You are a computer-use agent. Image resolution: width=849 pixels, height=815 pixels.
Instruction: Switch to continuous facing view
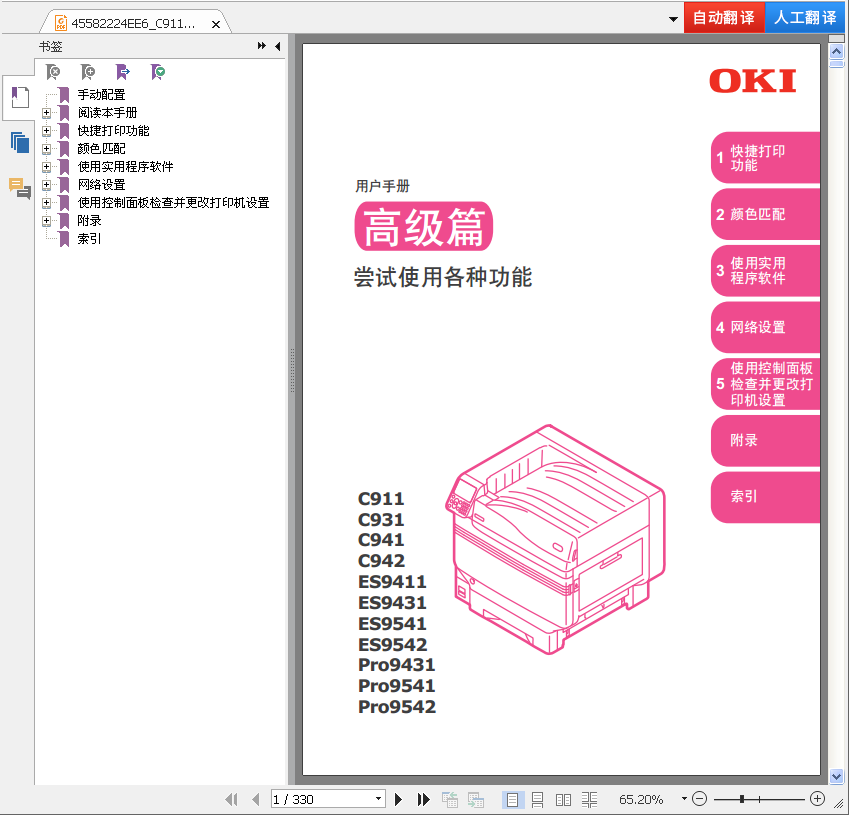click(590, 799)
